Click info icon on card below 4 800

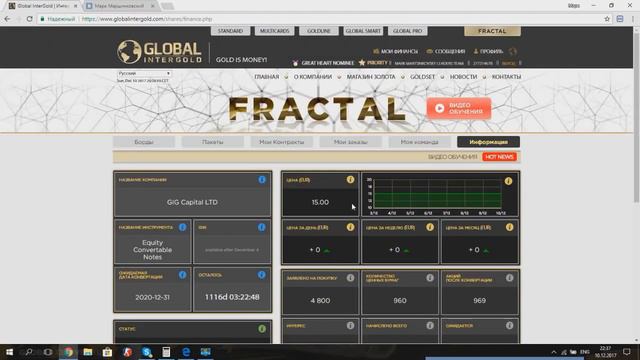[350, 325]
